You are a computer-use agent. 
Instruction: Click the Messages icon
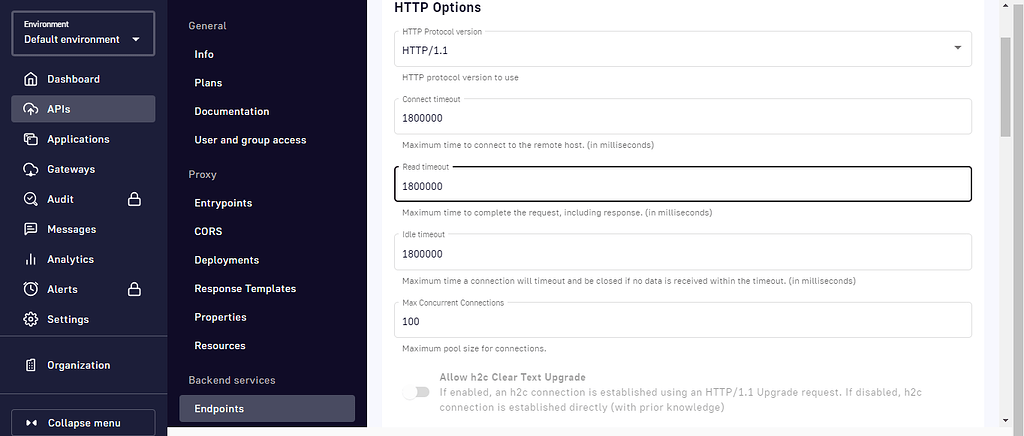31,229
